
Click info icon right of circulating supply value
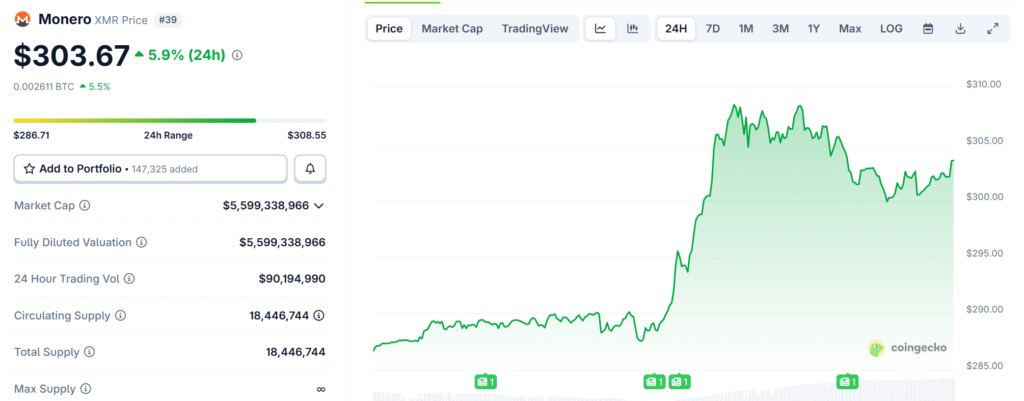pyautogui.click(x=319, y=316)
